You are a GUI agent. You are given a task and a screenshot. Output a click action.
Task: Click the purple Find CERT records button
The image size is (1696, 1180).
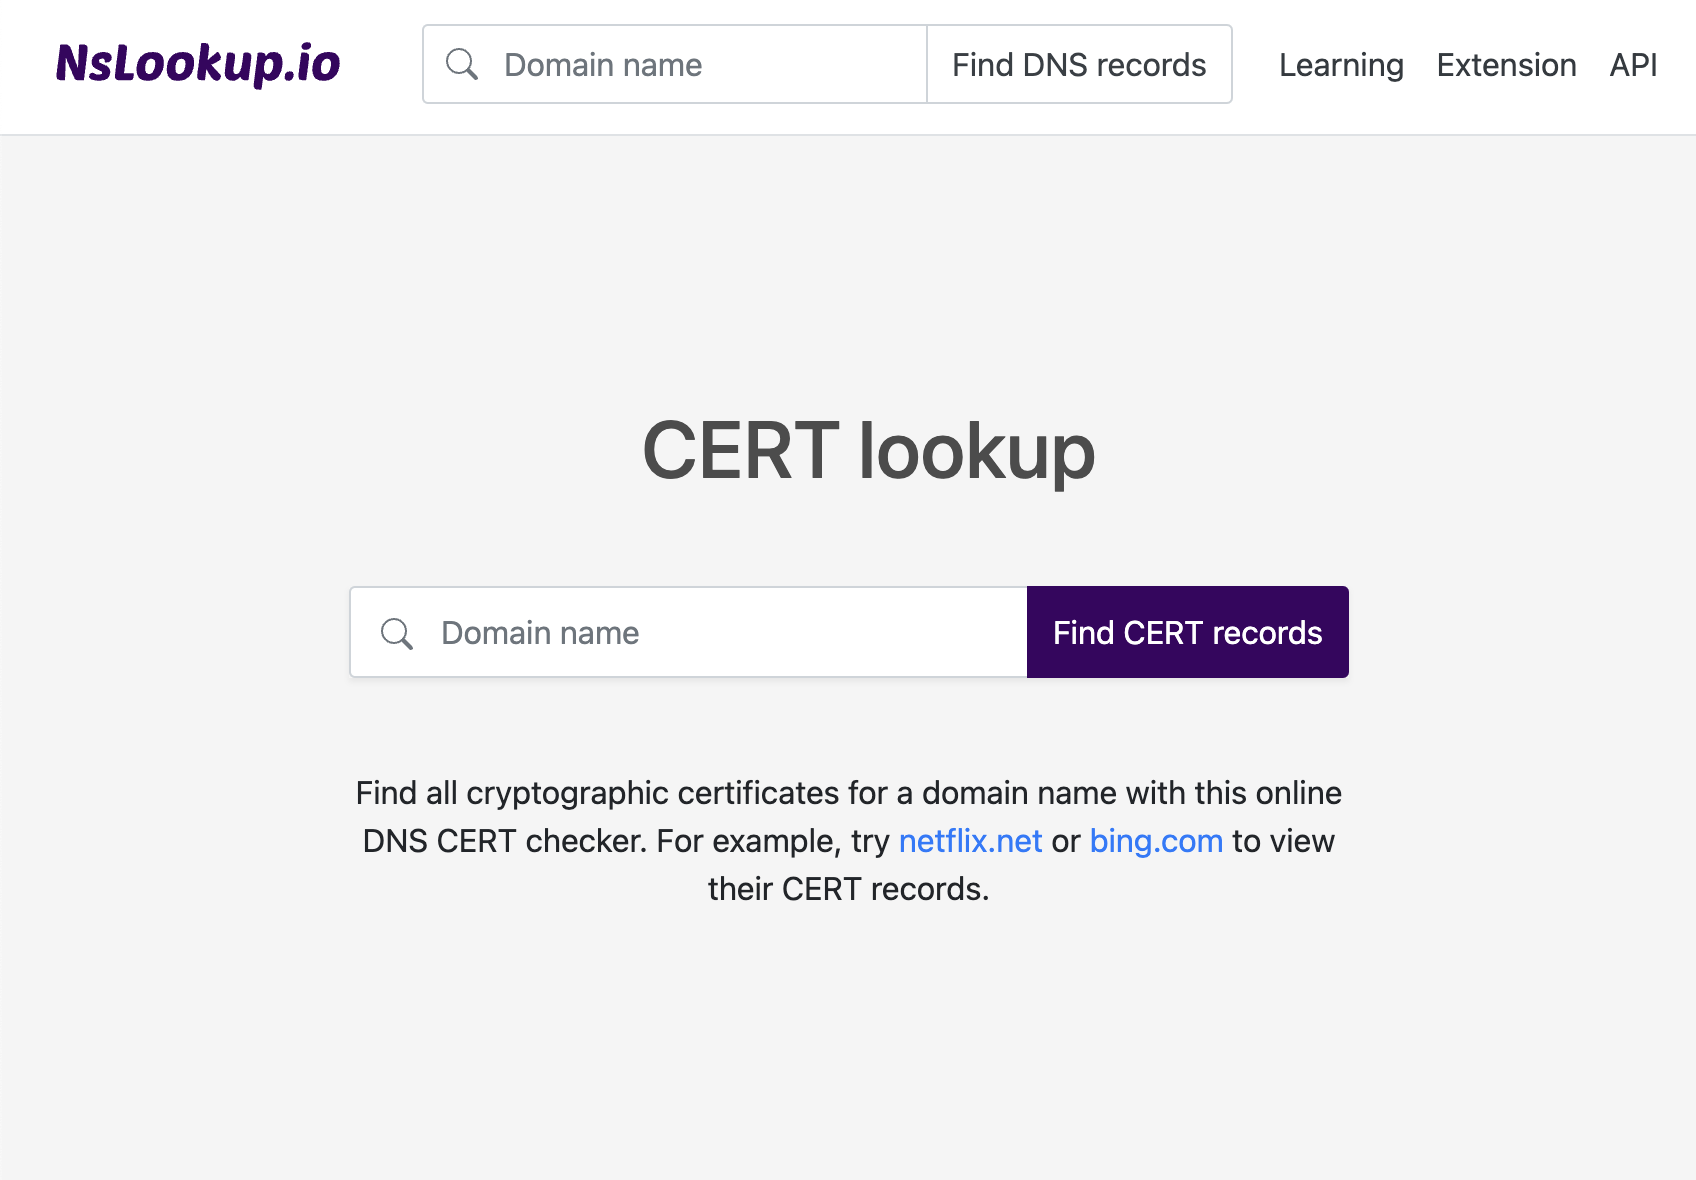pos(1186,632)
